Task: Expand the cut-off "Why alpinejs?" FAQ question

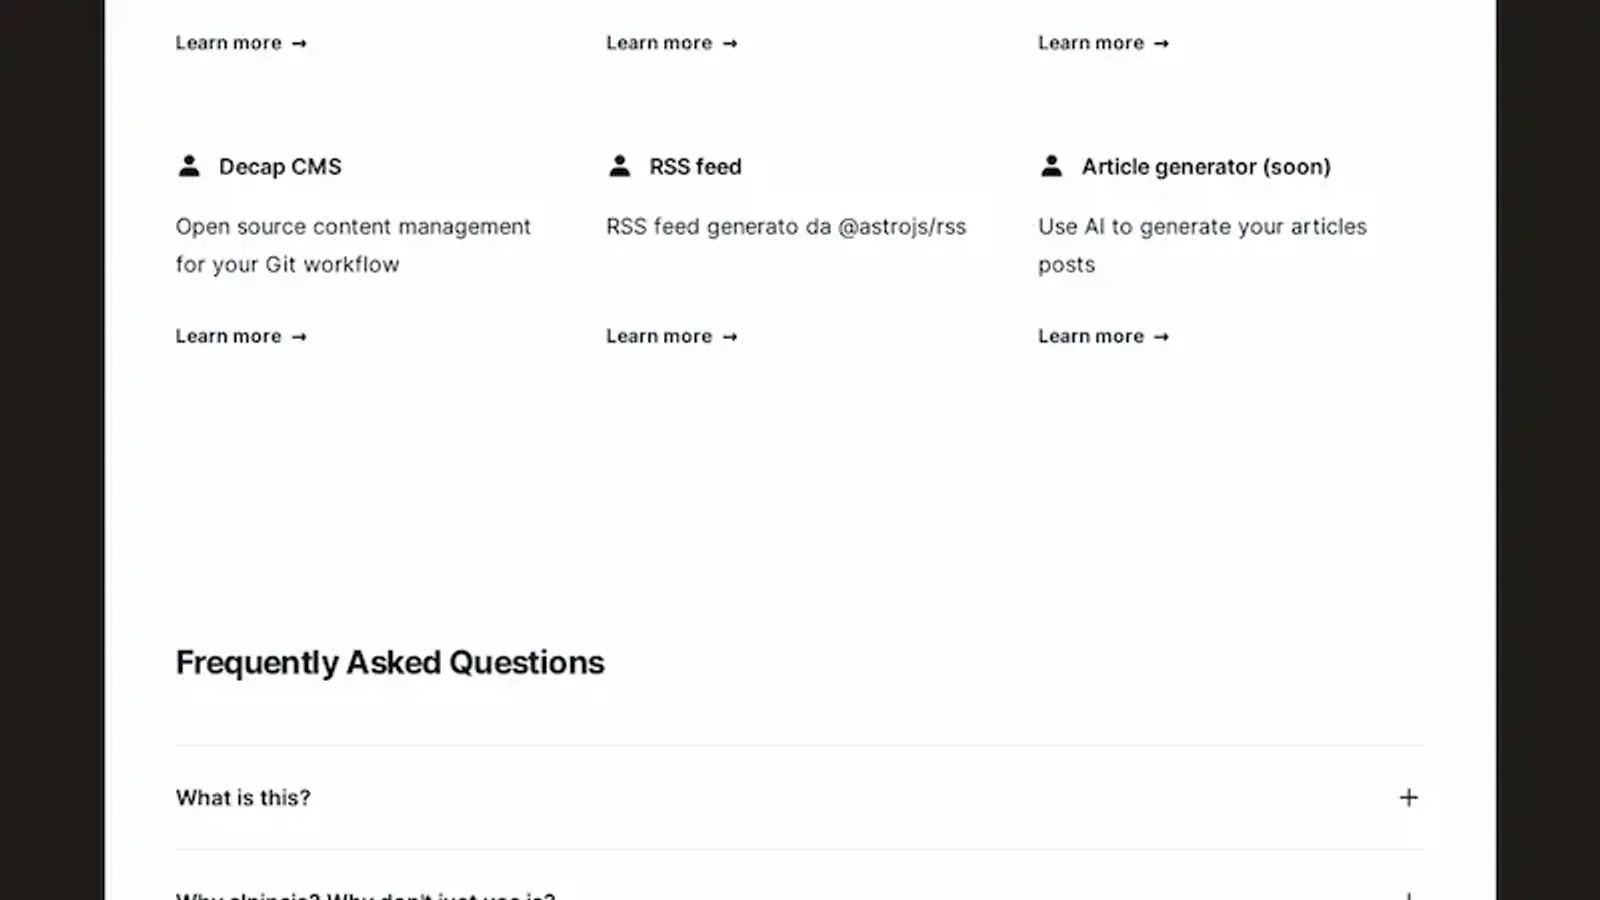Action: click(365, 895)
